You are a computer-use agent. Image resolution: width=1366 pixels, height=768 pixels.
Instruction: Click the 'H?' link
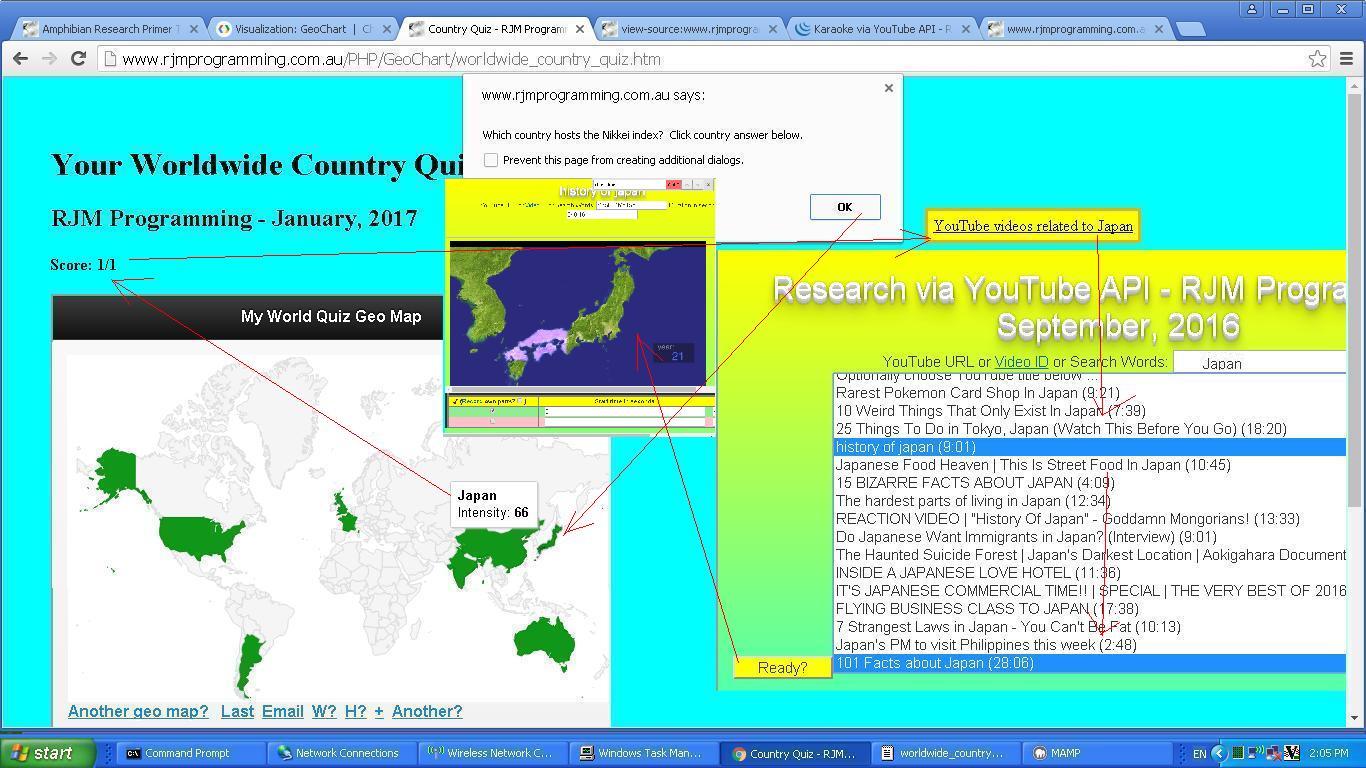[x=355, y=711]
